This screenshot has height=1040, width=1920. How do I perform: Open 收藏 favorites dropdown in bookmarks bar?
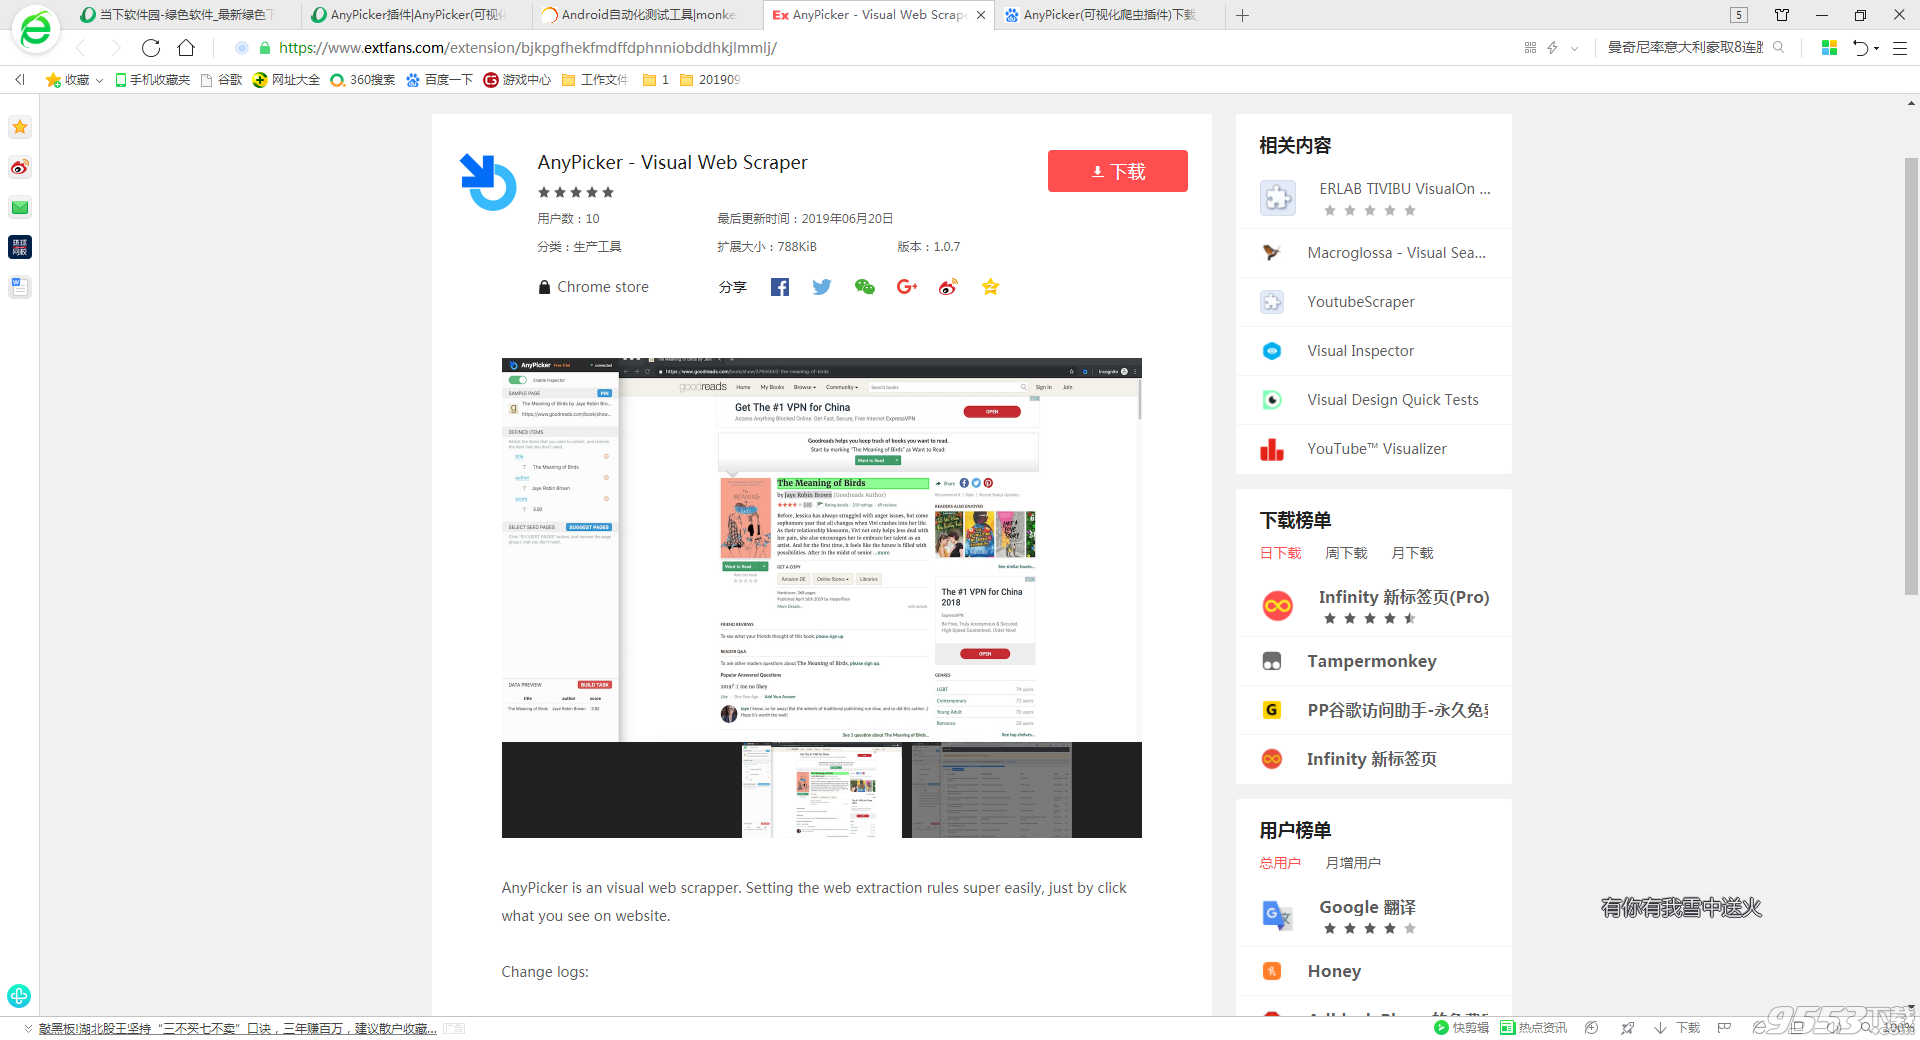(74, 80)
